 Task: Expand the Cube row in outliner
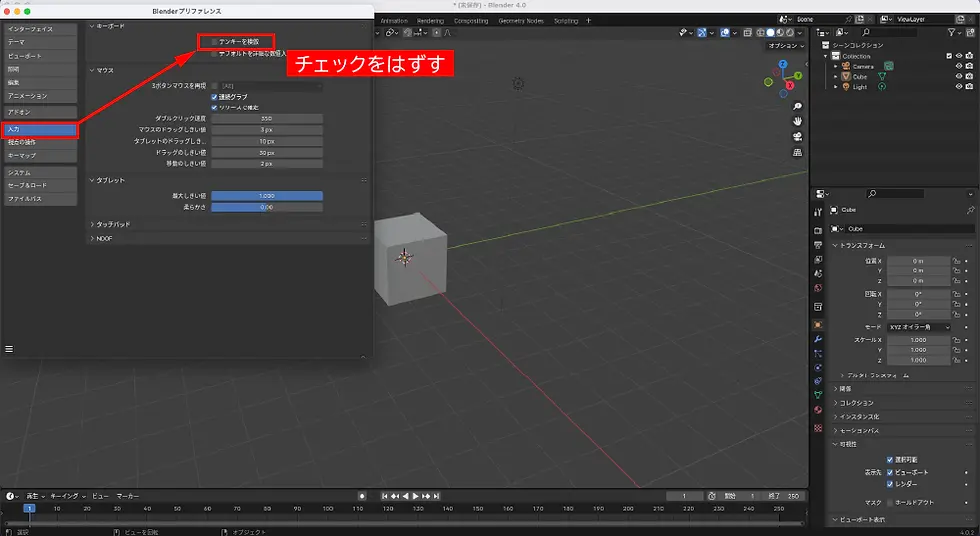(836, 76)
